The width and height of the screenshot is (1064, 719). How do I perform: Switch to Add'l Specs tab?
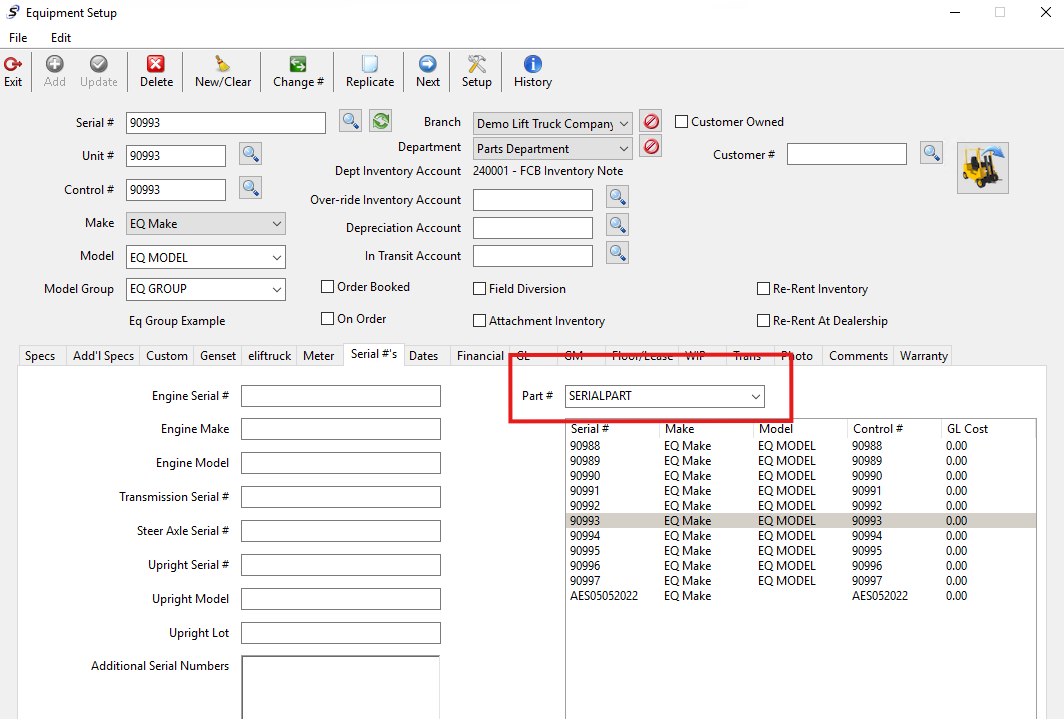point(103,356)
